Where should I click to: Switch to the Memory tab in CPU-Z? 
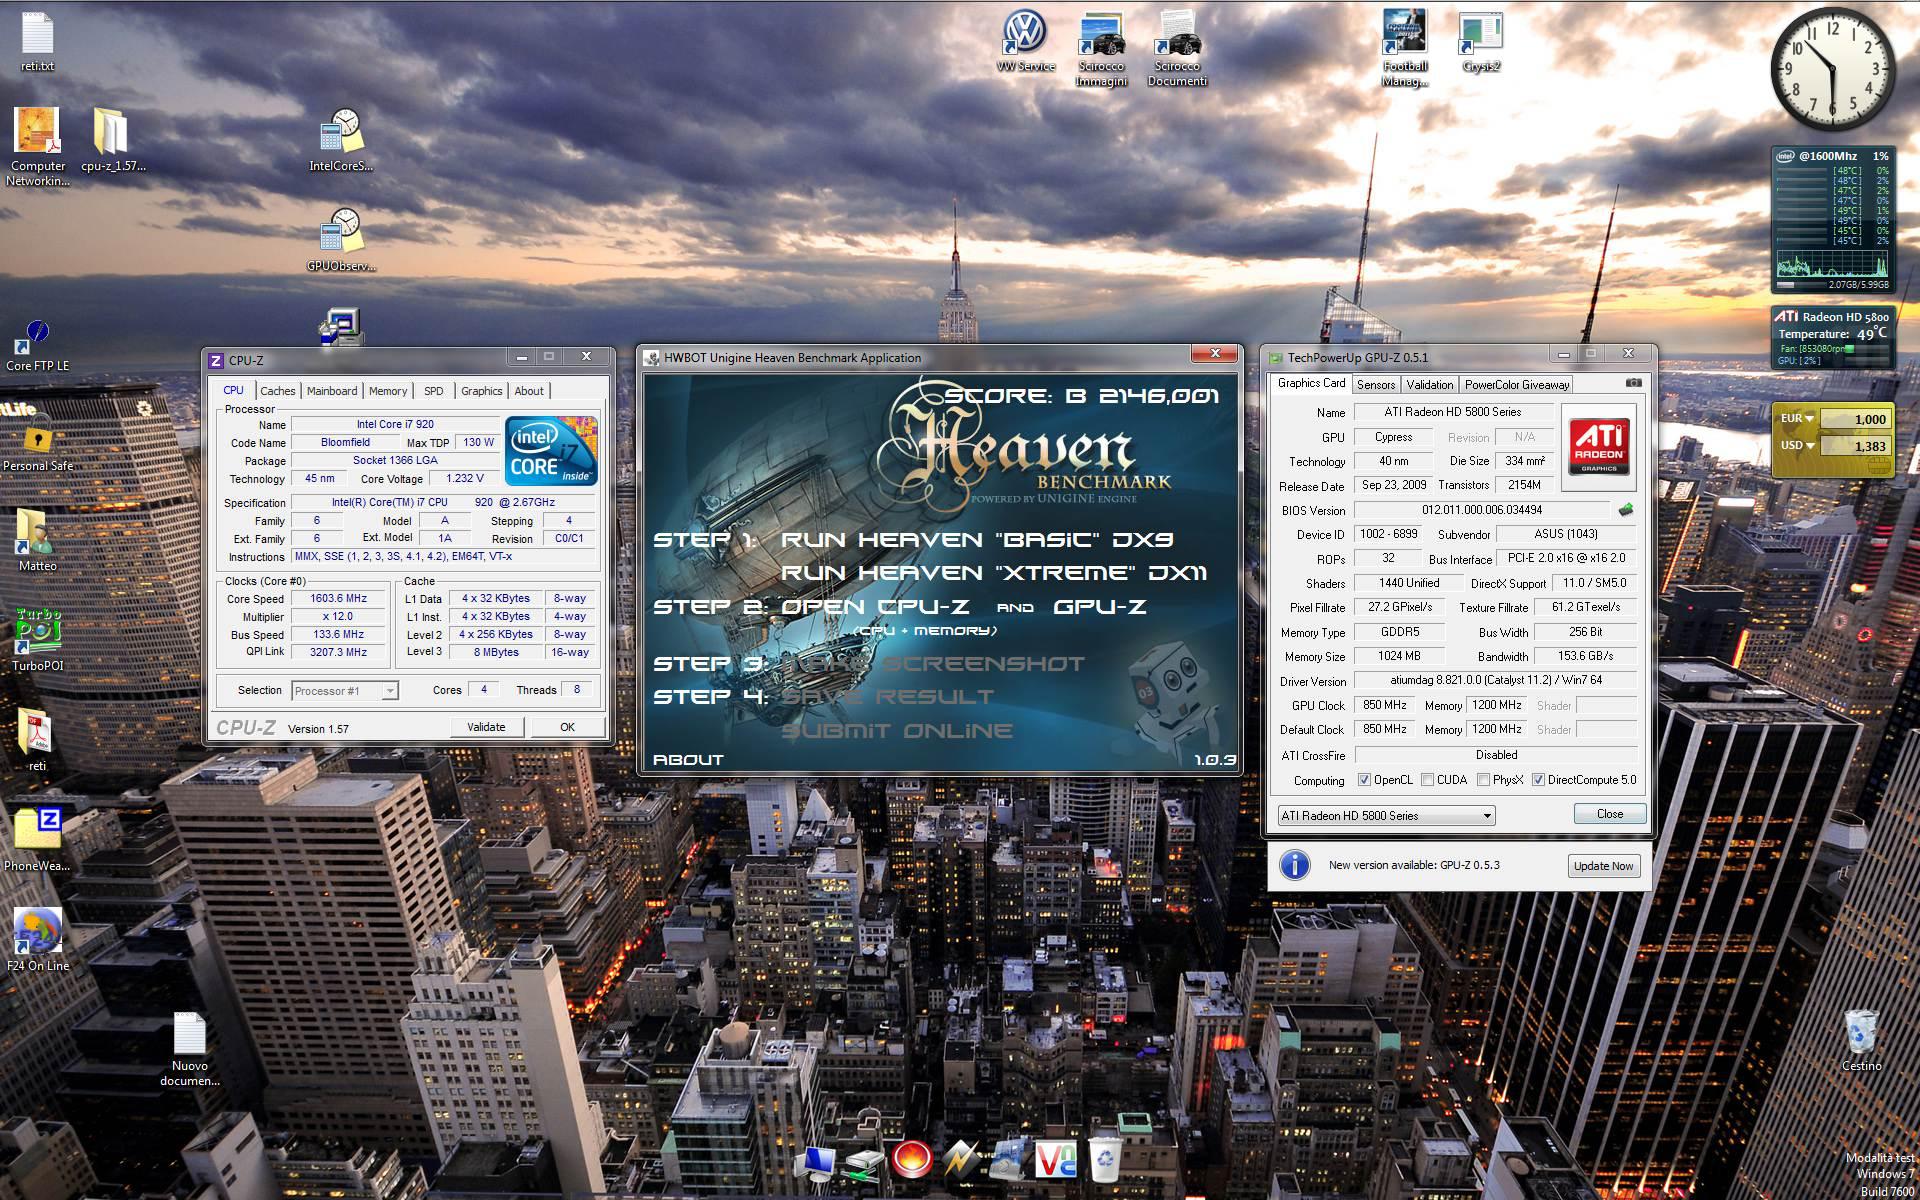pos(388,391)
